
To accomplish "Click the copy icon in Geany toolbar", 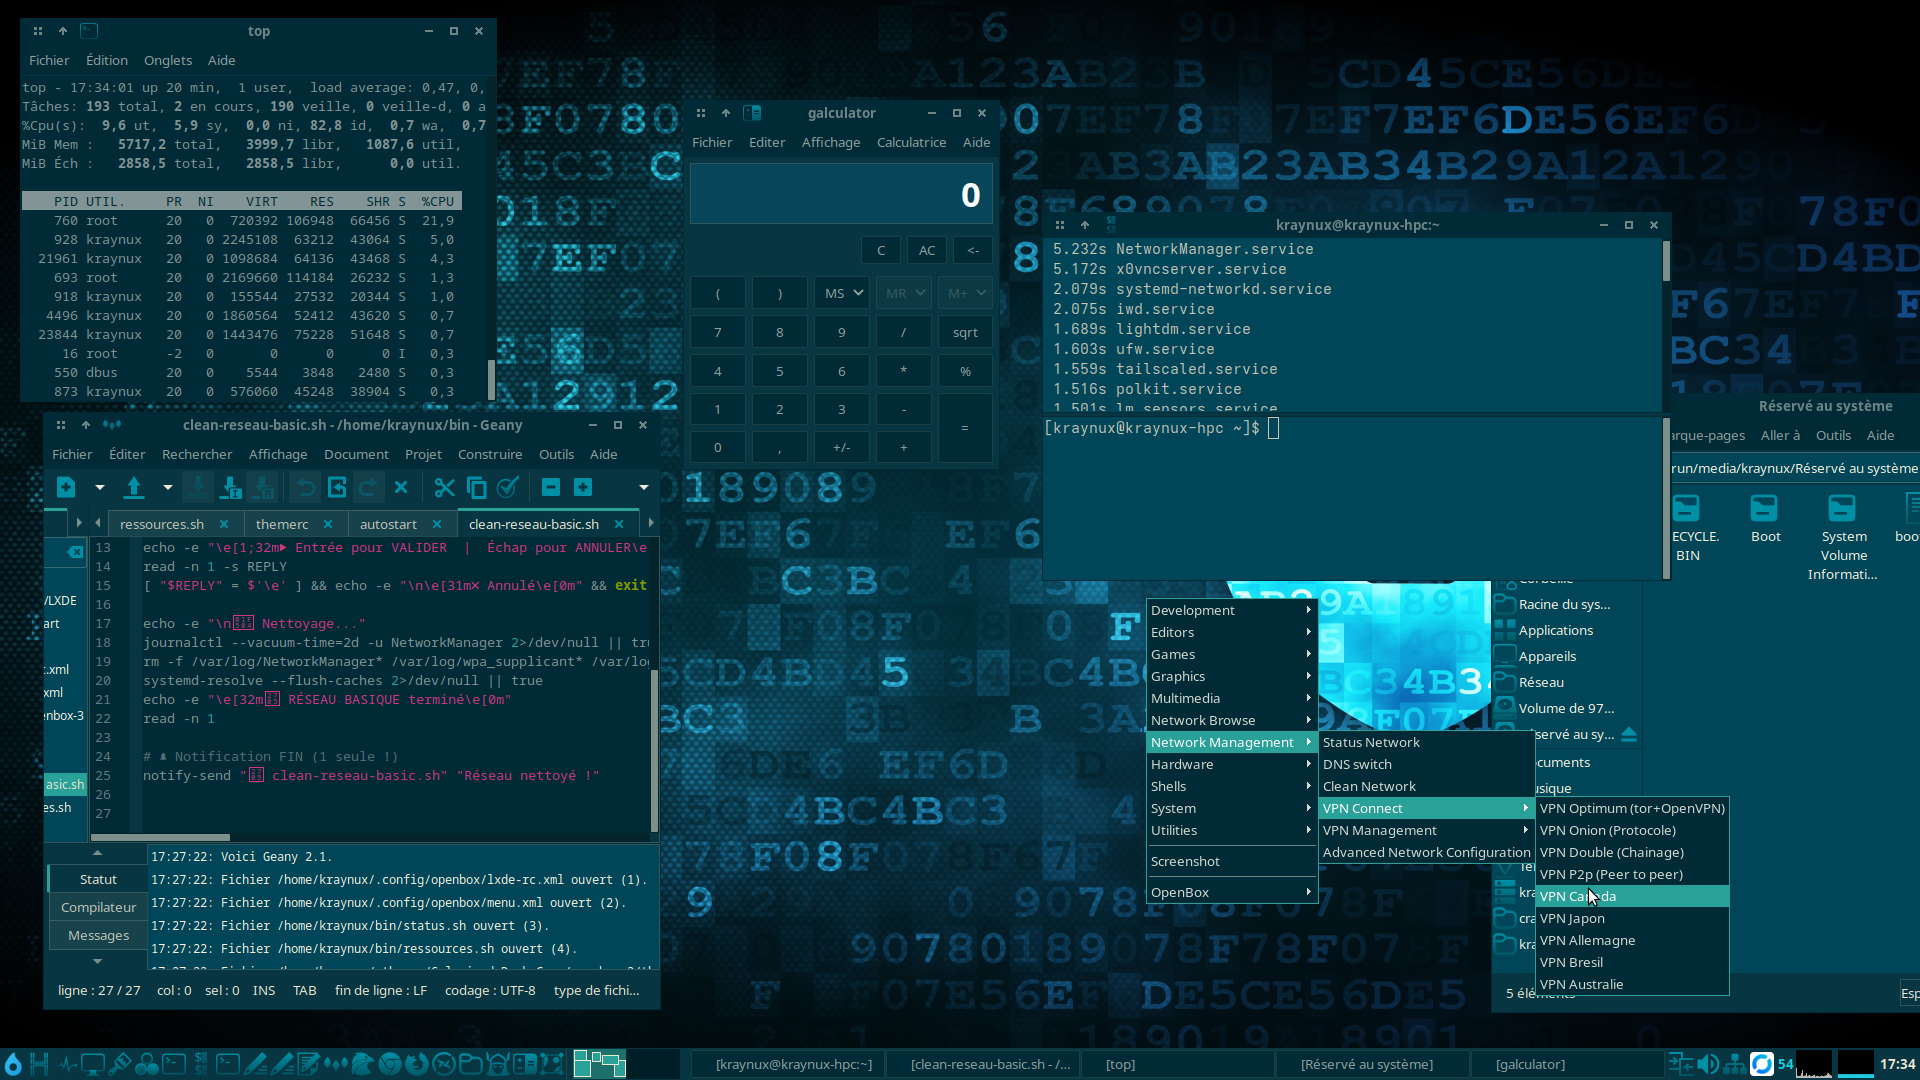I will click(x=477, y=487).
